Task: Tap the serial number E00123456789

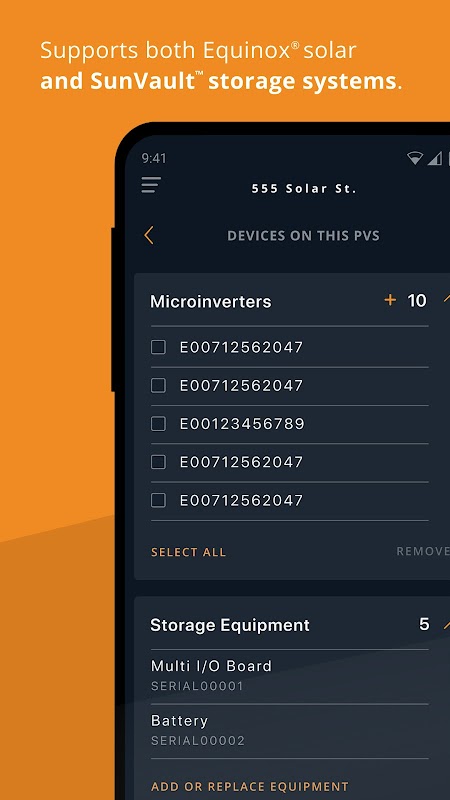Action: 242,424
